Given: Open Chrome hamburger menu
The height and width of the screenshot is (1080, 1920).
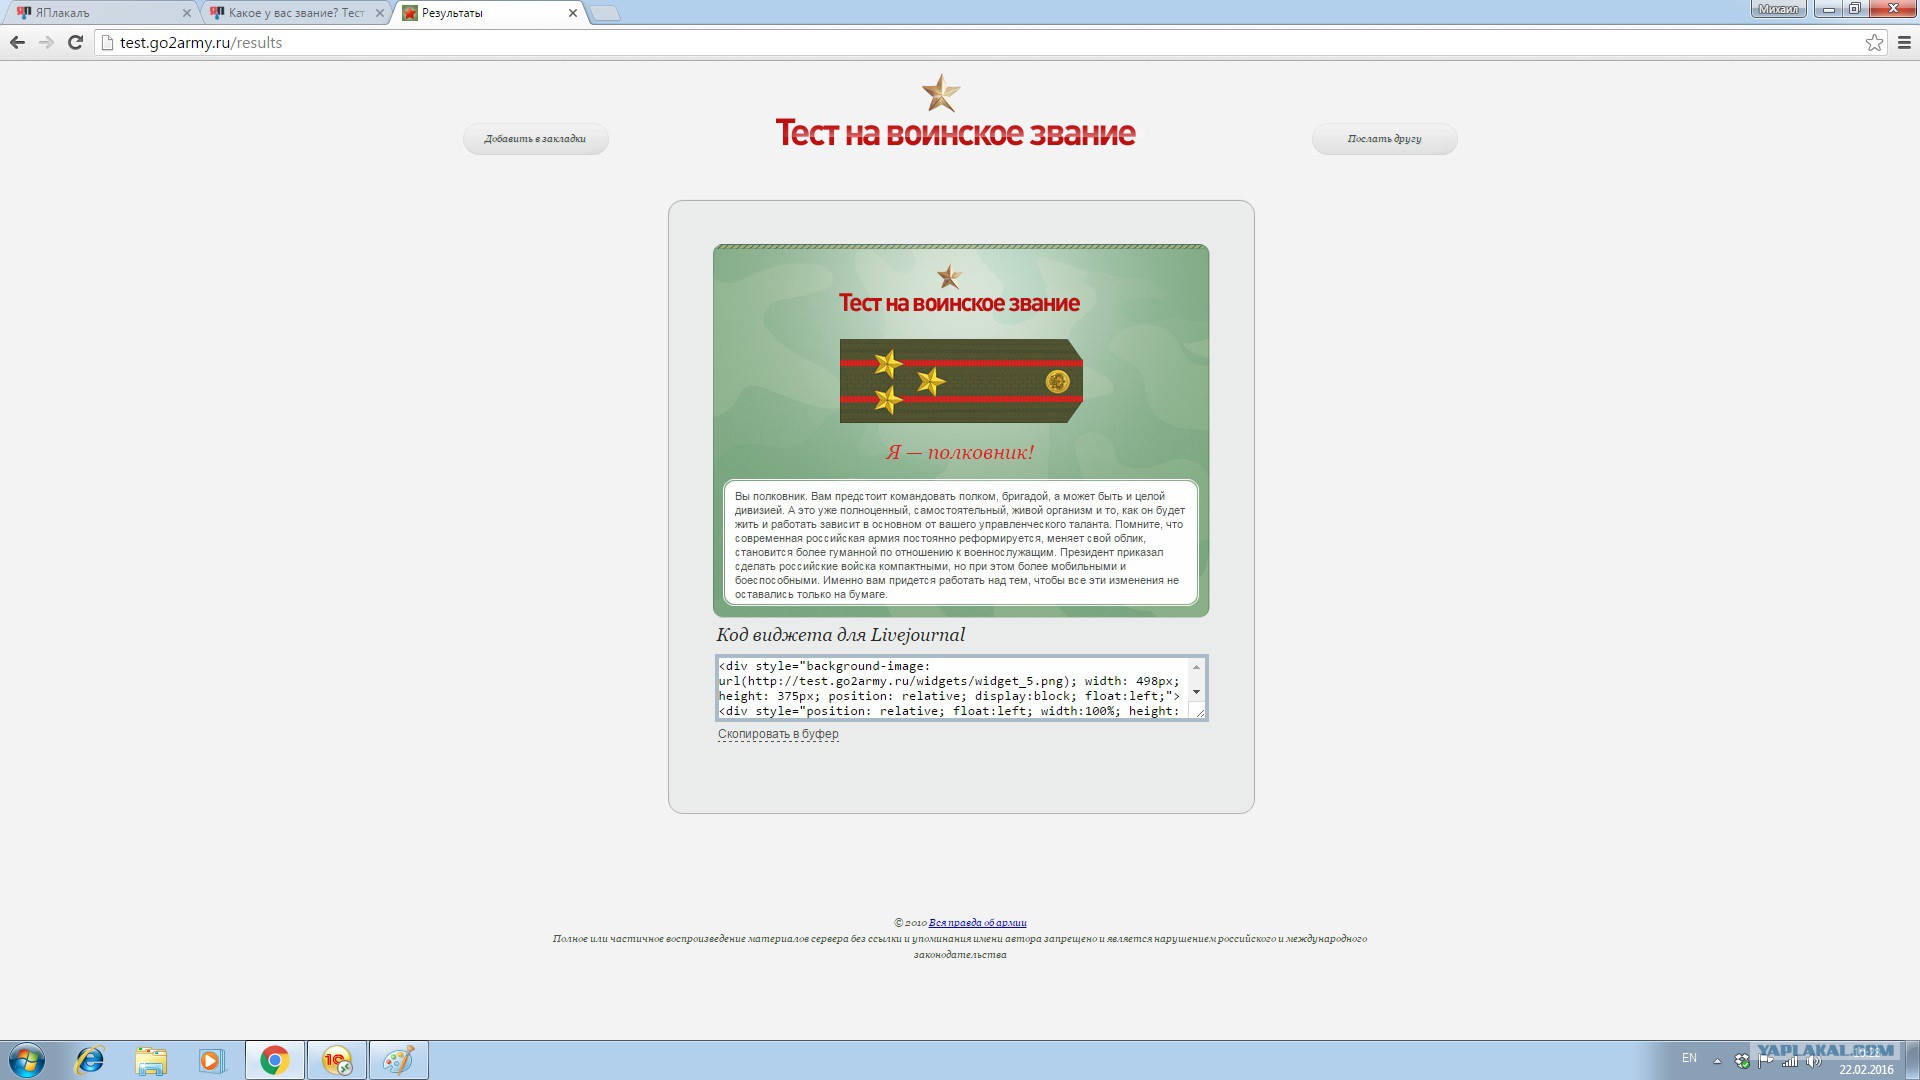Looking at the screenshot, I should coord(1904,42).
